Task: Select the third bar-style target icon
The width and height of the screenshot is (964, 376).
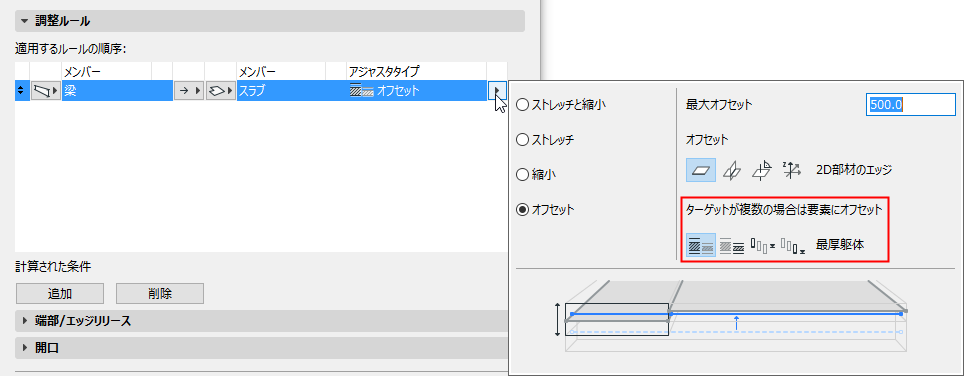Action: pyautogui.click(x=762, y=245)
